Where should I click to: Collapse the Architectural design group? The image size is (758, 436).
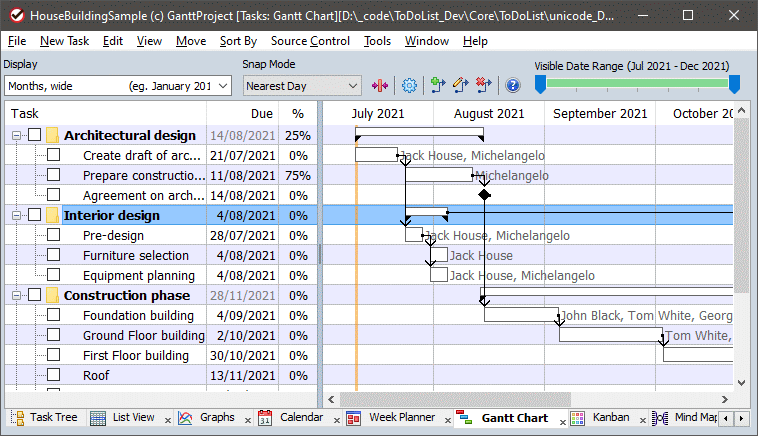(17, 135)
